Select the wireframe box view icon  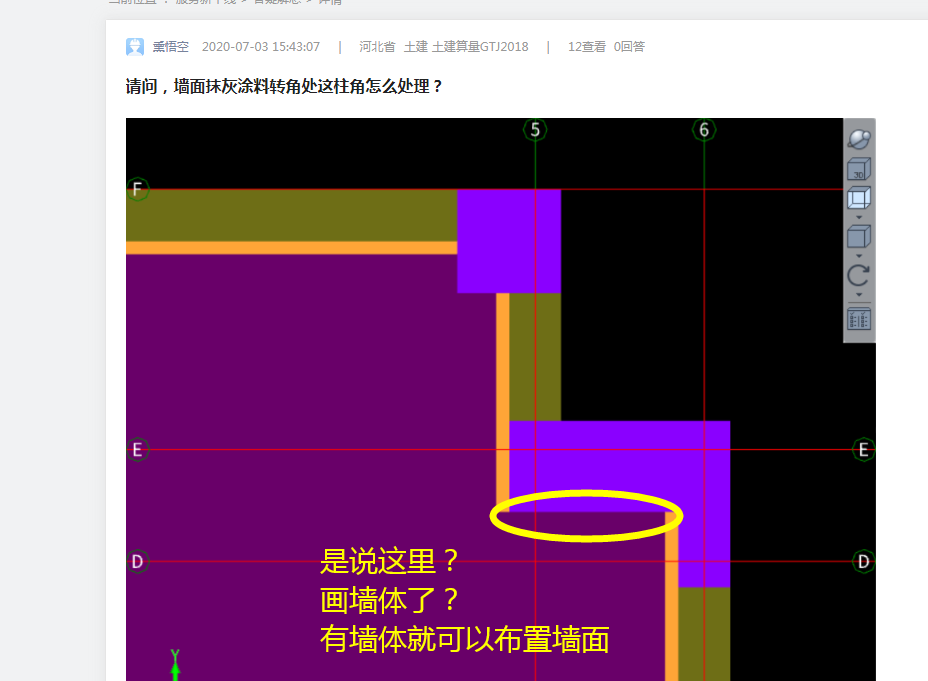click(x=859, y=198)
